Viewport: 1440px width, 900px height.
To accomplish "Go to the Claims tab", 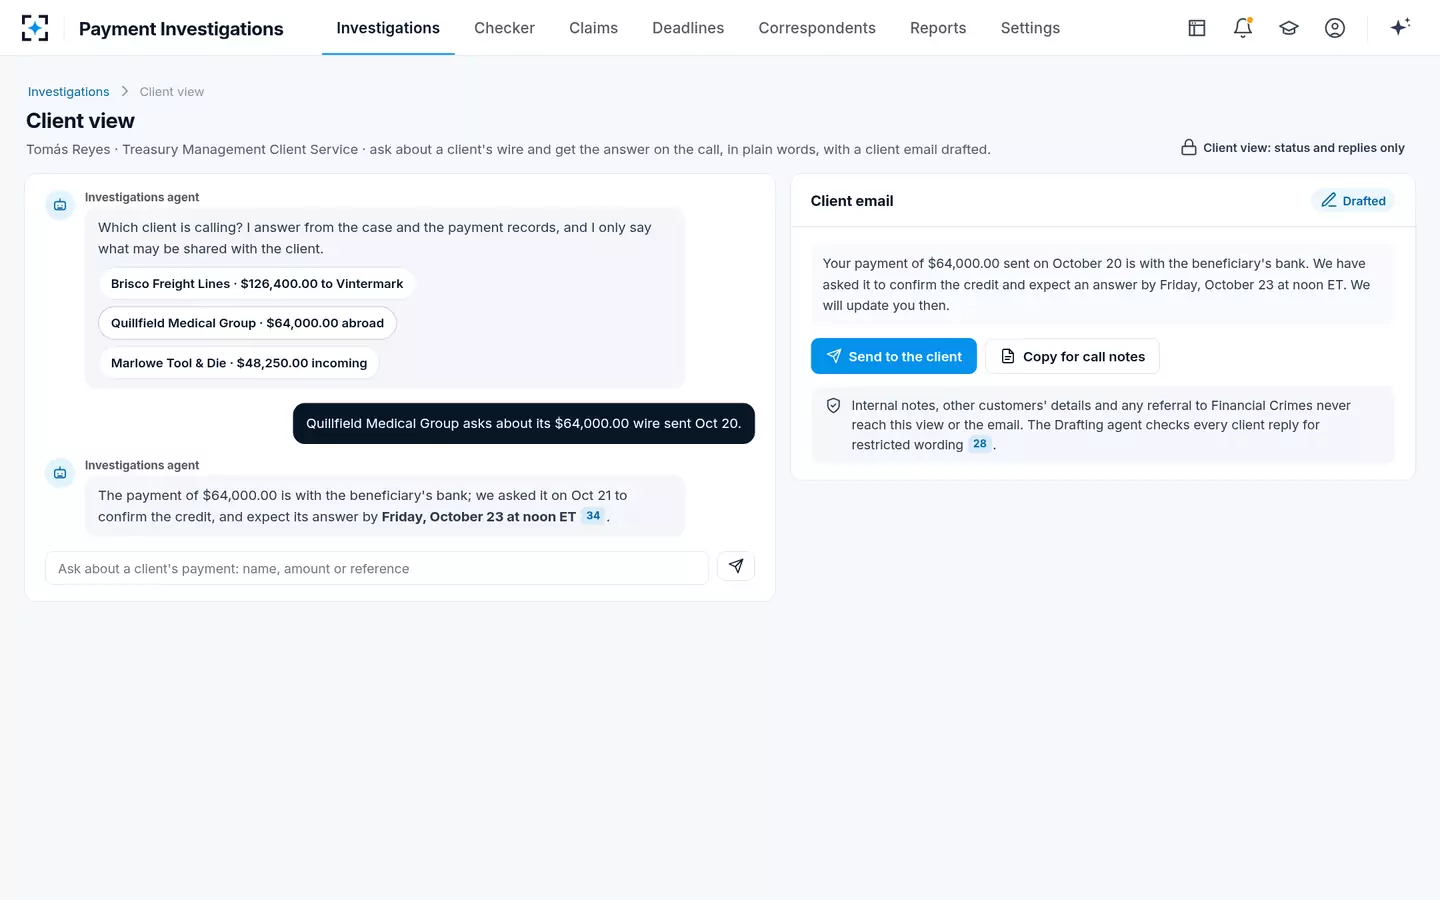I will [593, 28].
